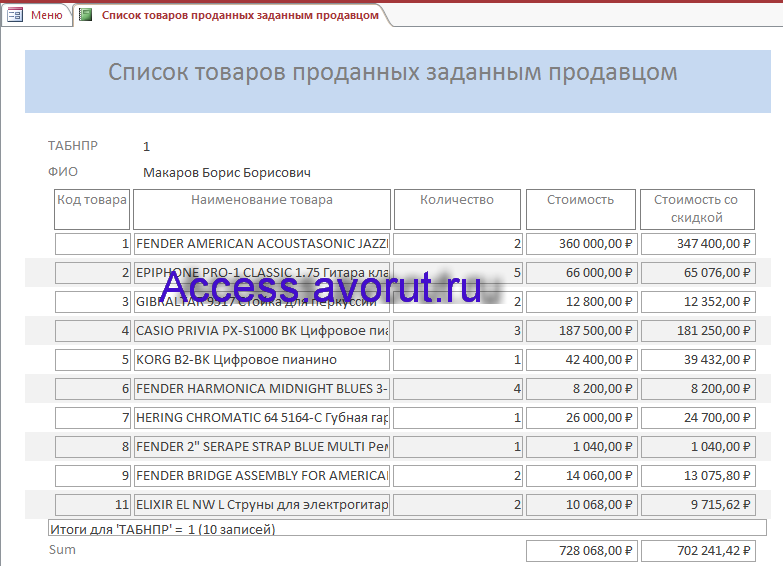This screenshot has height=566, width=783.
Task: Click product code 5 cell
Action: [93, 360]
